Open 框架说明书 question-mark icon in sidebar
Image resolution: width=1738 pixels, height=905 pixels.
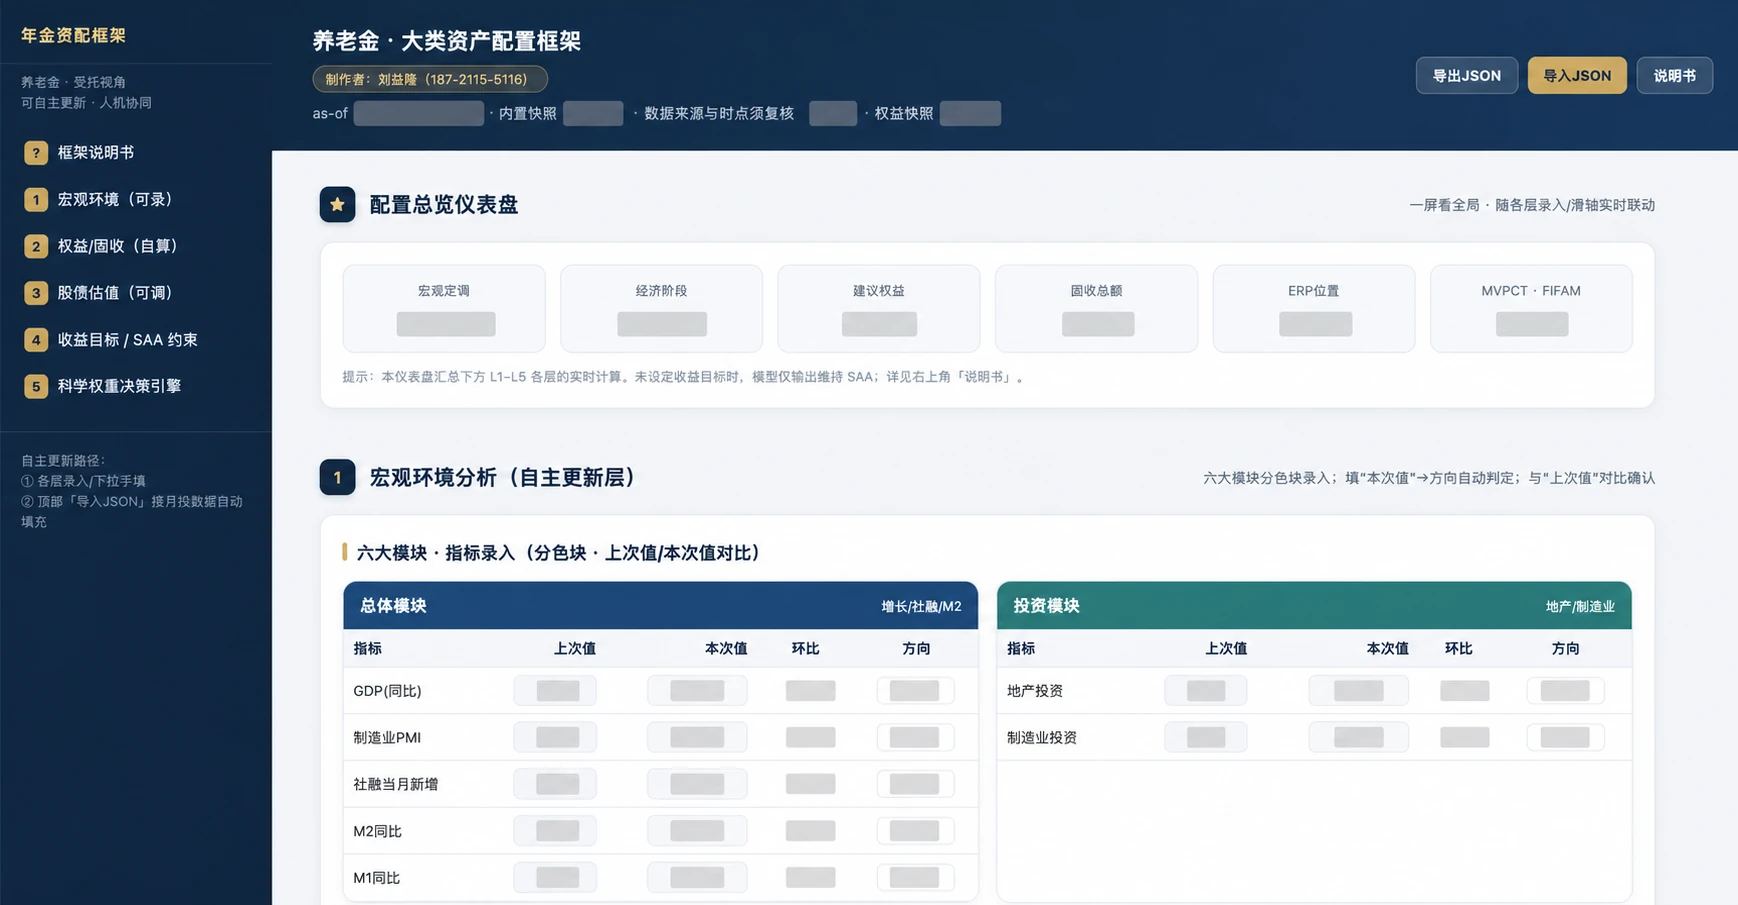tap(36, 152)
